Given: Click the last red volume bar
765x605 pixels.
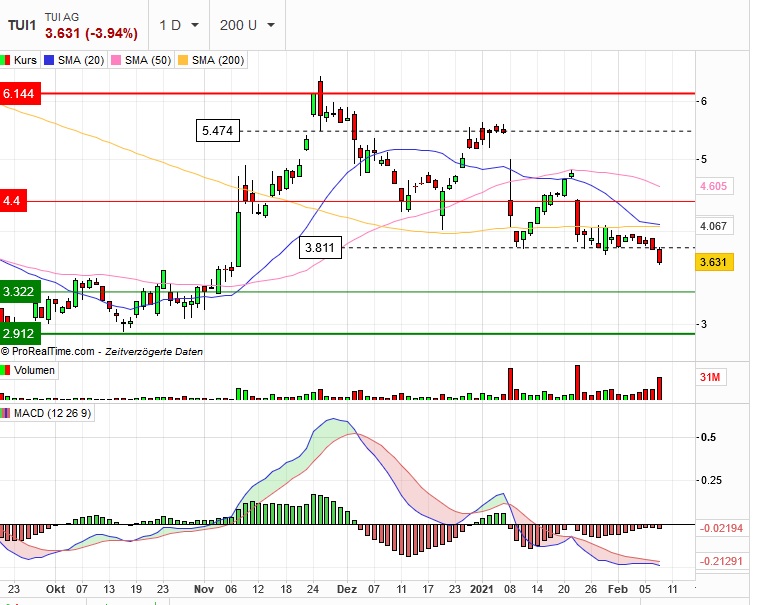Looking at the screenshot, I should coord(660,388).
